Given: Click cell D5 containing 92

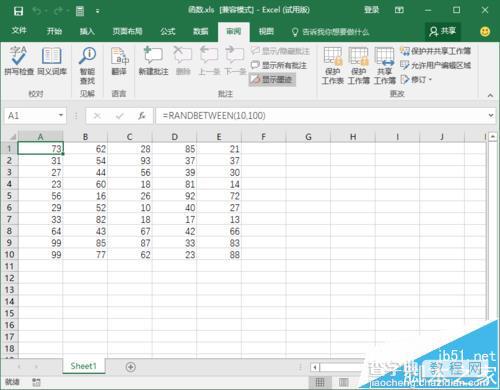Looking at the screenshot, I should (174, 196).
